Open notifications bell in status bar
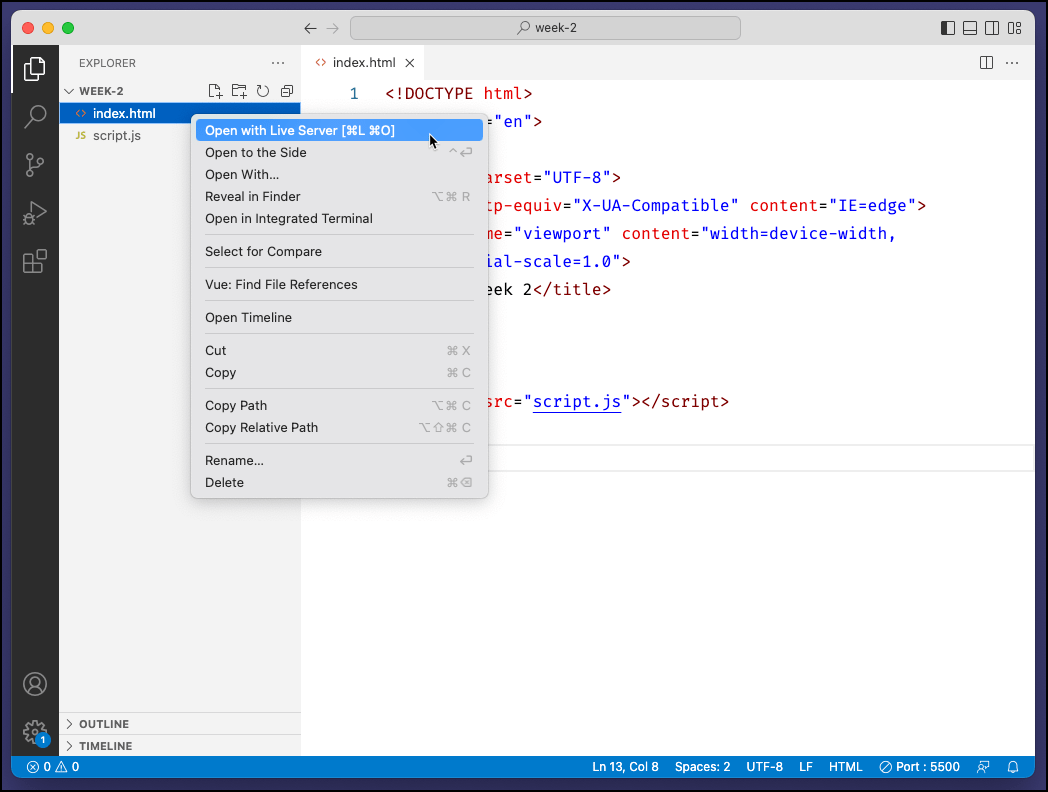This screenshot has width=1048, height=792. click(x=1013, y=767)
